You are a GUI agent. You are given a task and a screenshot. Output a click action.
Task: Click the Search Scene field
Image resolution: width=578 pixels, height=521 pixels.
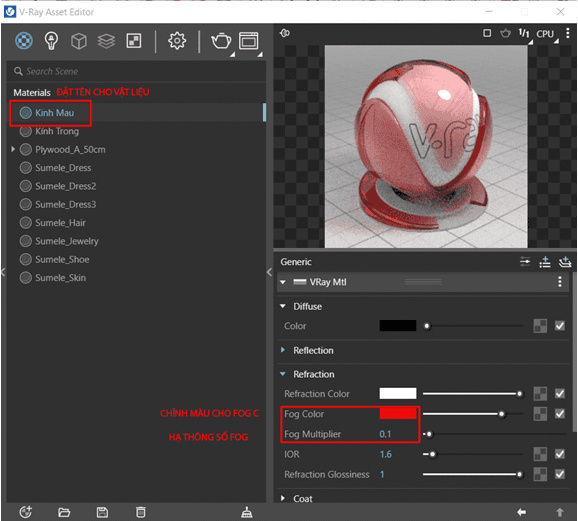(136, 71)
